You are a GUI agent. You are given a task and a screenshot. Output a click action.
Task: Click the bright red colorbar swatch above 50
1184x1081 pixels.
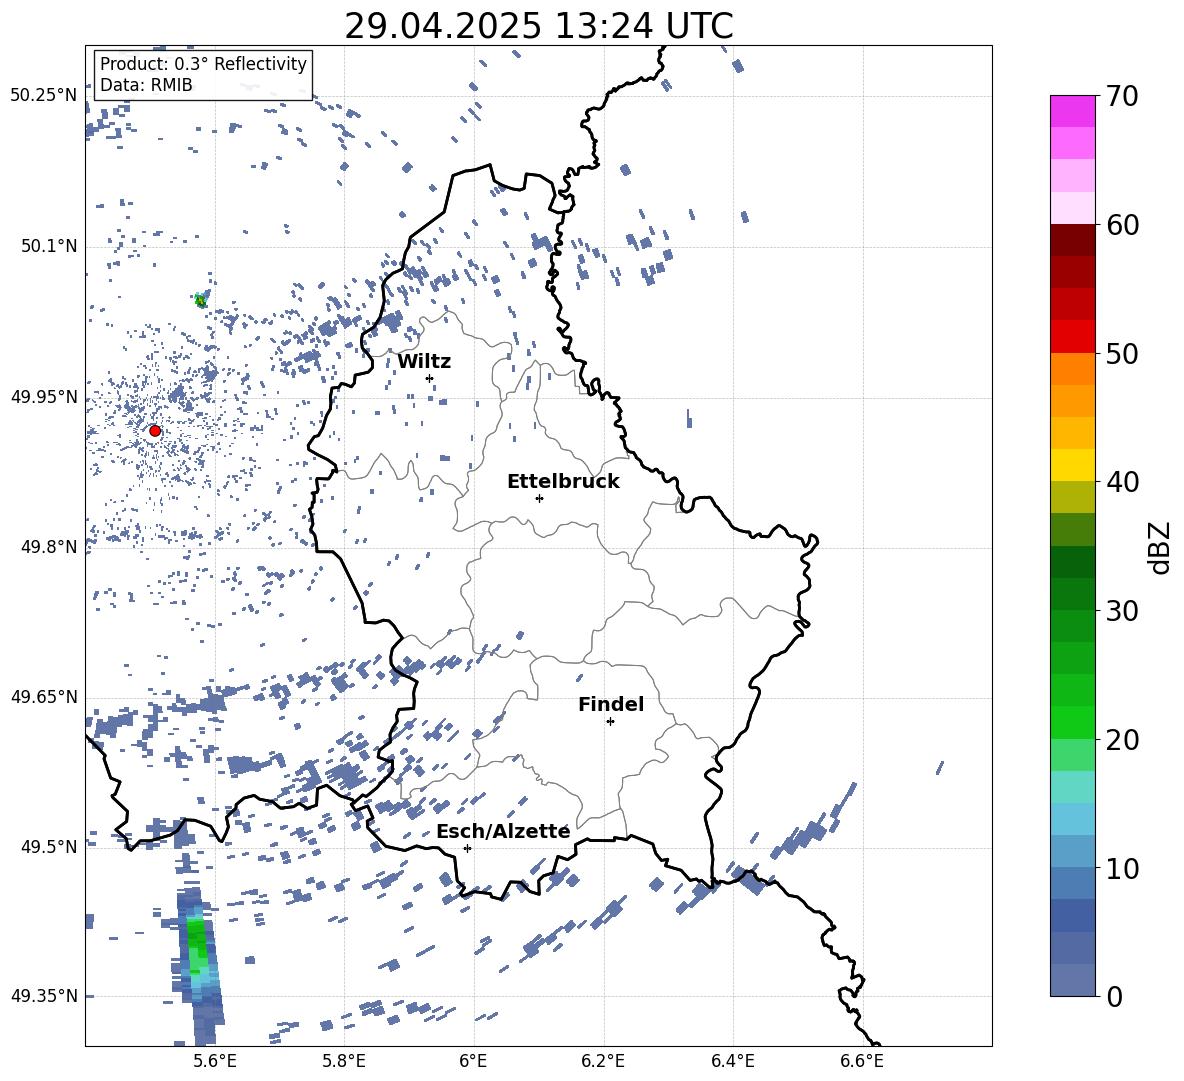tap(1073, 337)
